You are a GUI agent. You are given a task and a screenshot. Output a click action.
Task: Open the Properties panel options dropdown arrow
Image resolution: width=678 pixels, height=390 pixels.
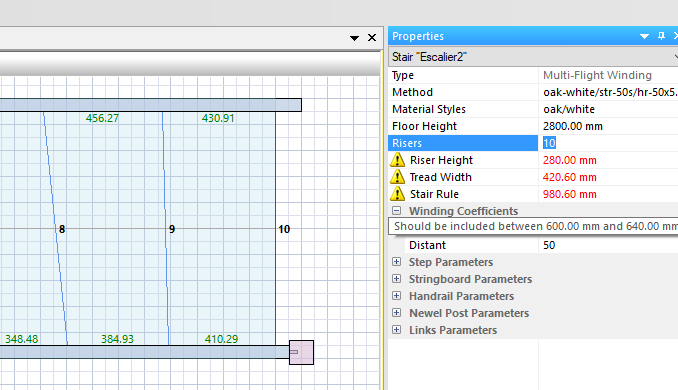tap(644, 36)
